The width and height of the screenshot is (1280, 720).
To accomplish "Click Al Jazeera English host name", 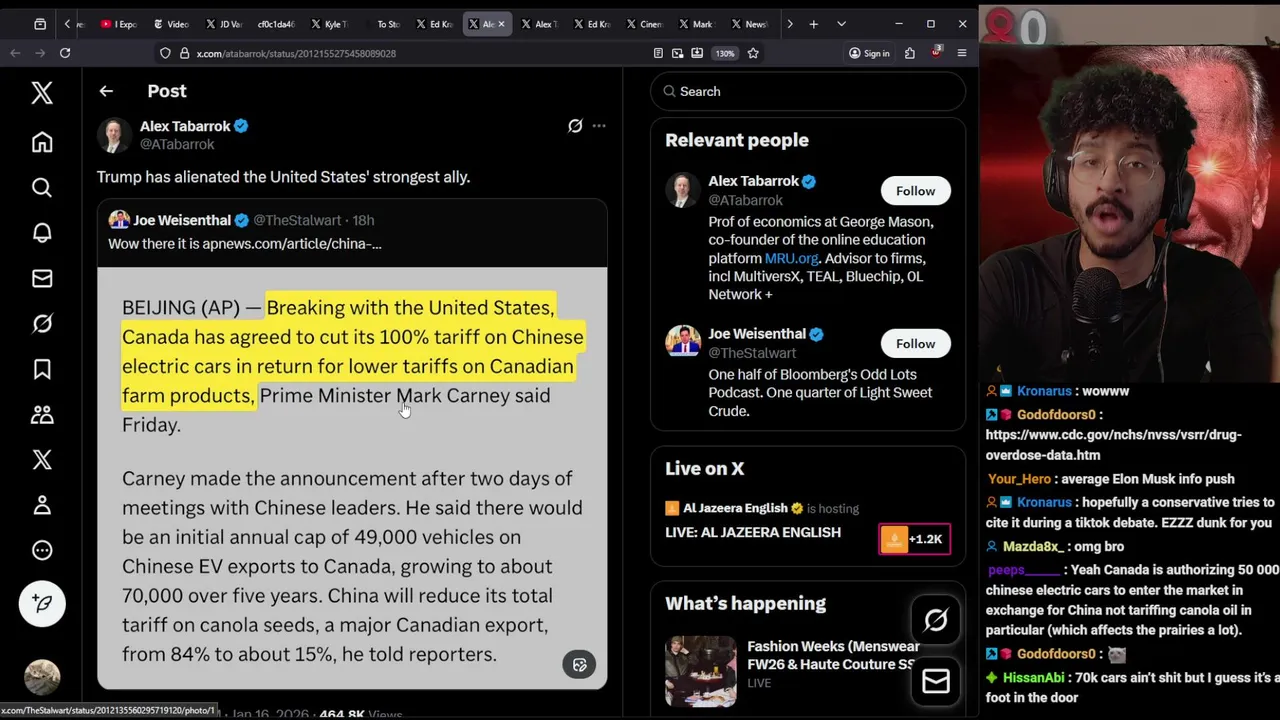I will (736, 508).
